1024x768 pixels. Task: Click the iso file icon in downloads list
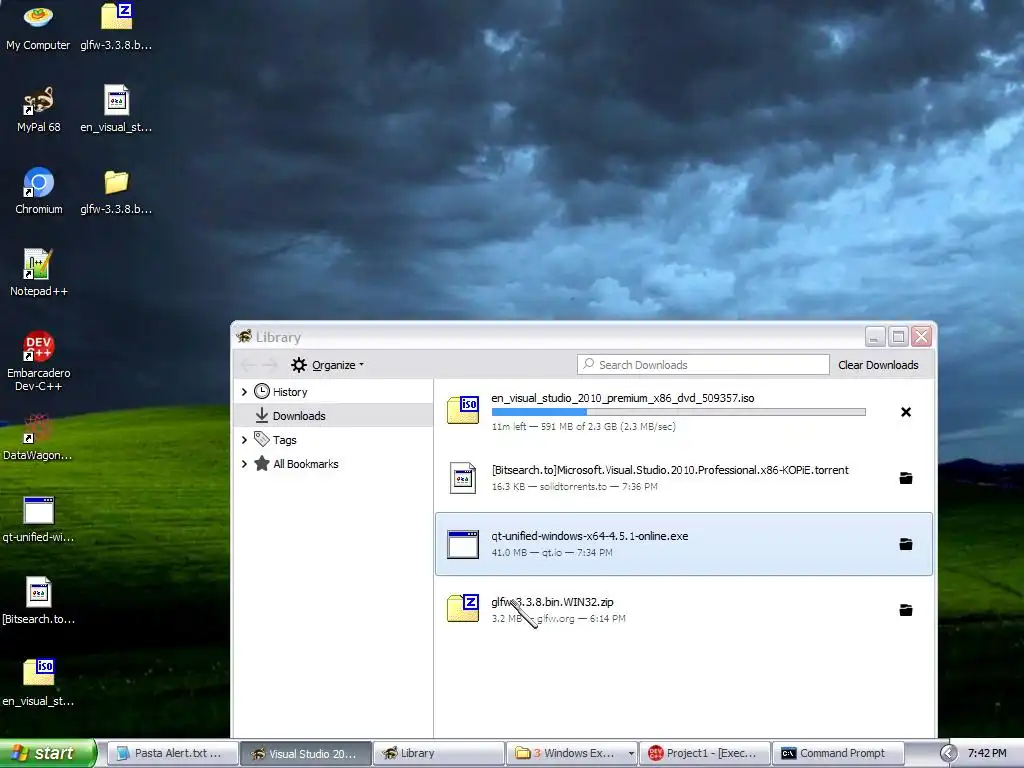(x=463, y=410)
